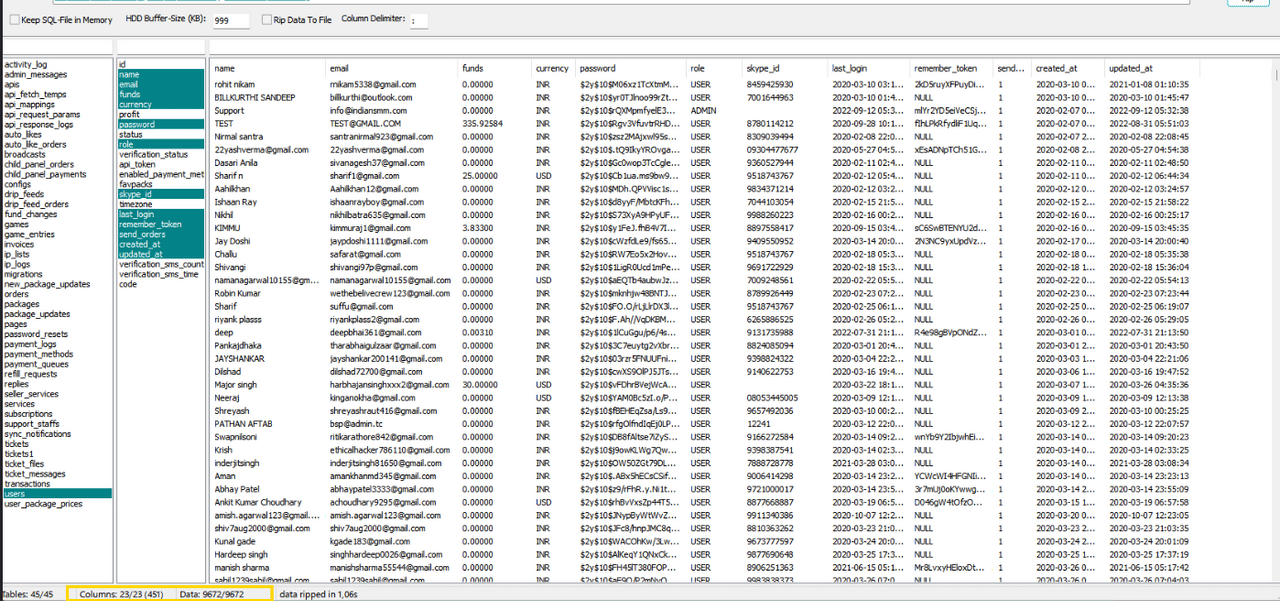
Task: Select the api_fetch_temps table
Action: (35, 94)
